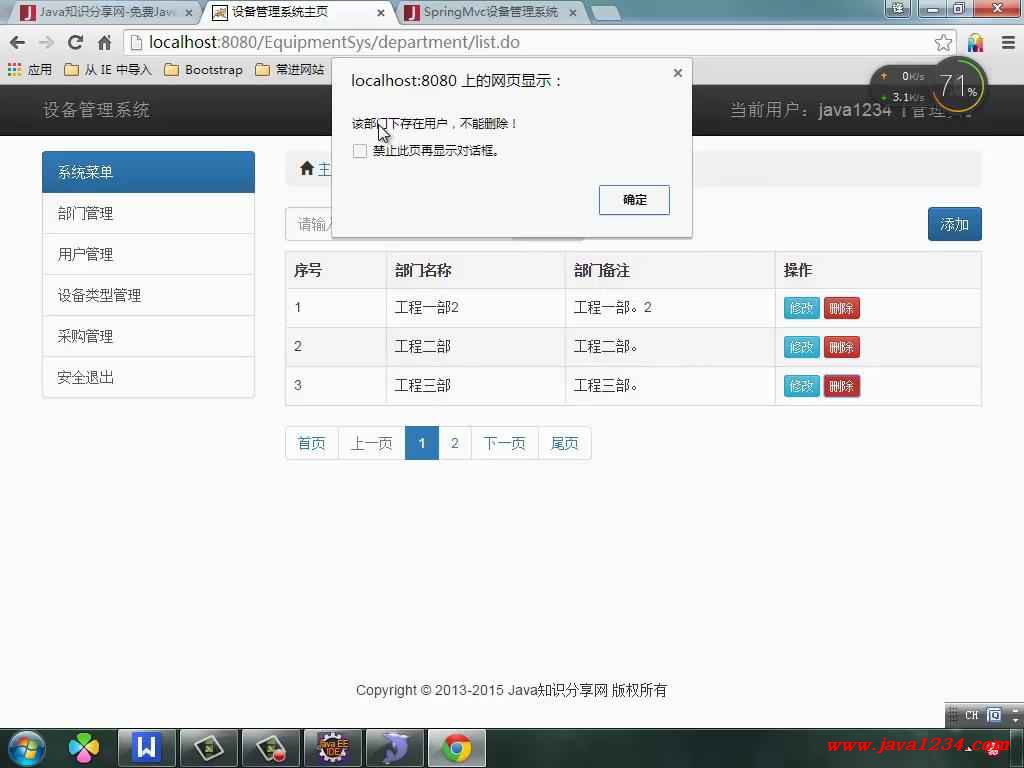Image resolution: width=1024 pixels, height=768 pixels.
Task: Click the home icon in the breadcrumb
Action: coord(306,169)
